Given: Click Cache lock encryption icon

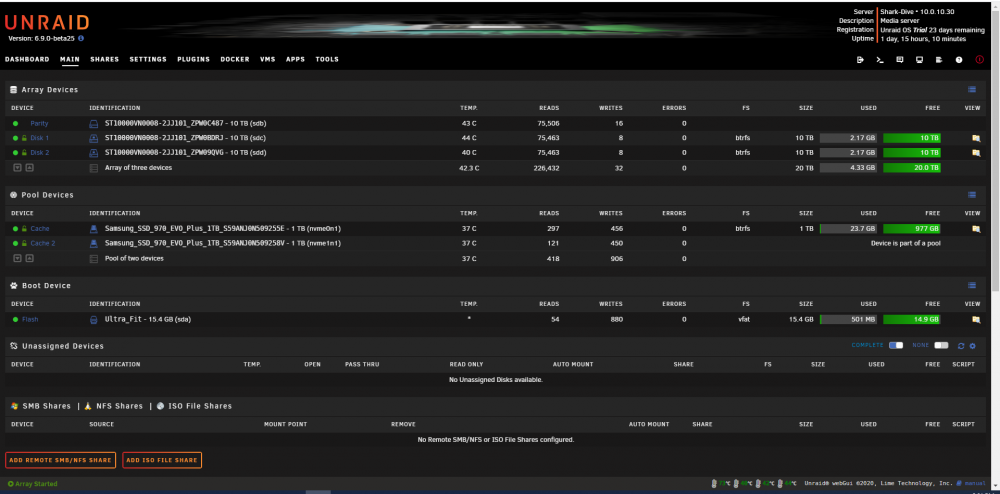Looking at the screenshot, I should point(24,228).
